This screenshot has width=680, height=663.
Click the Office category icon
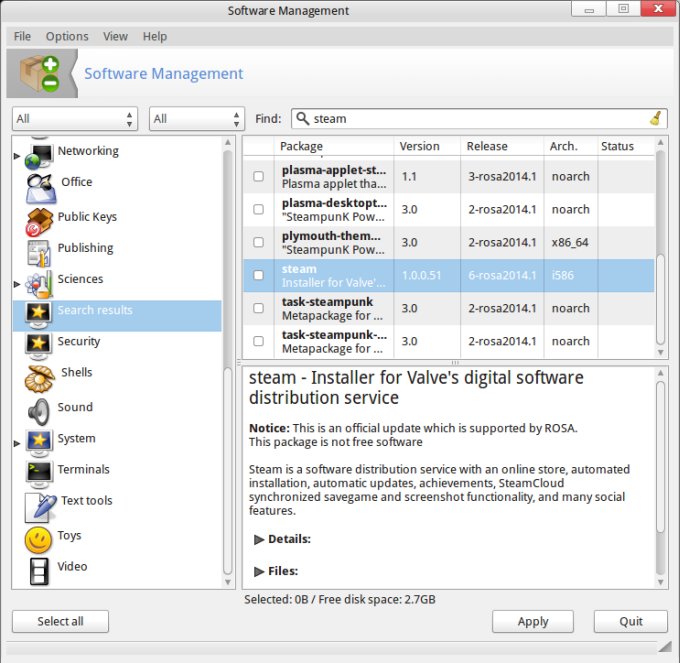(x=40, y=188)
